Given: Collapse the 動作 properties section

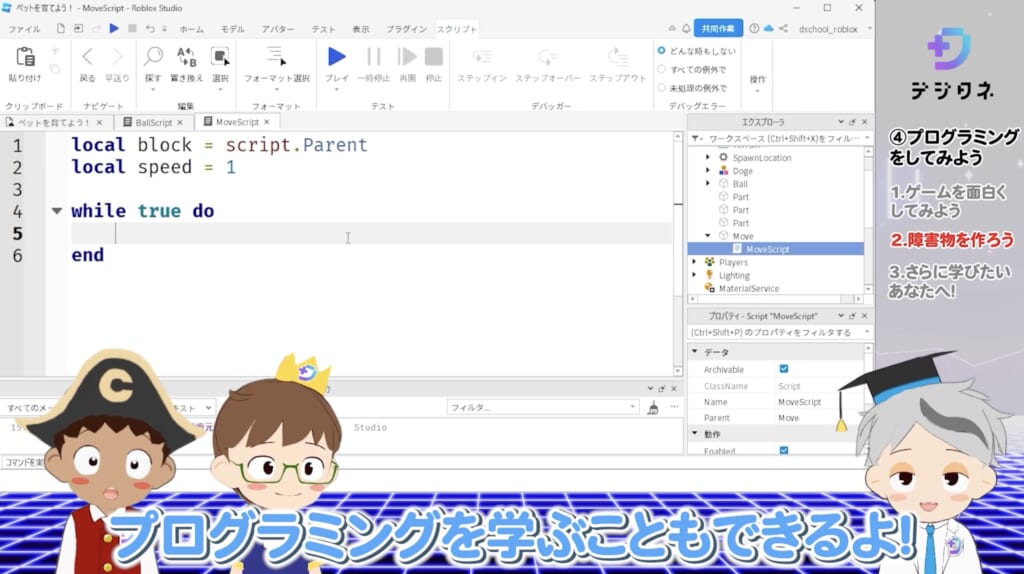Looking at the screenshot, I should 695,433.
